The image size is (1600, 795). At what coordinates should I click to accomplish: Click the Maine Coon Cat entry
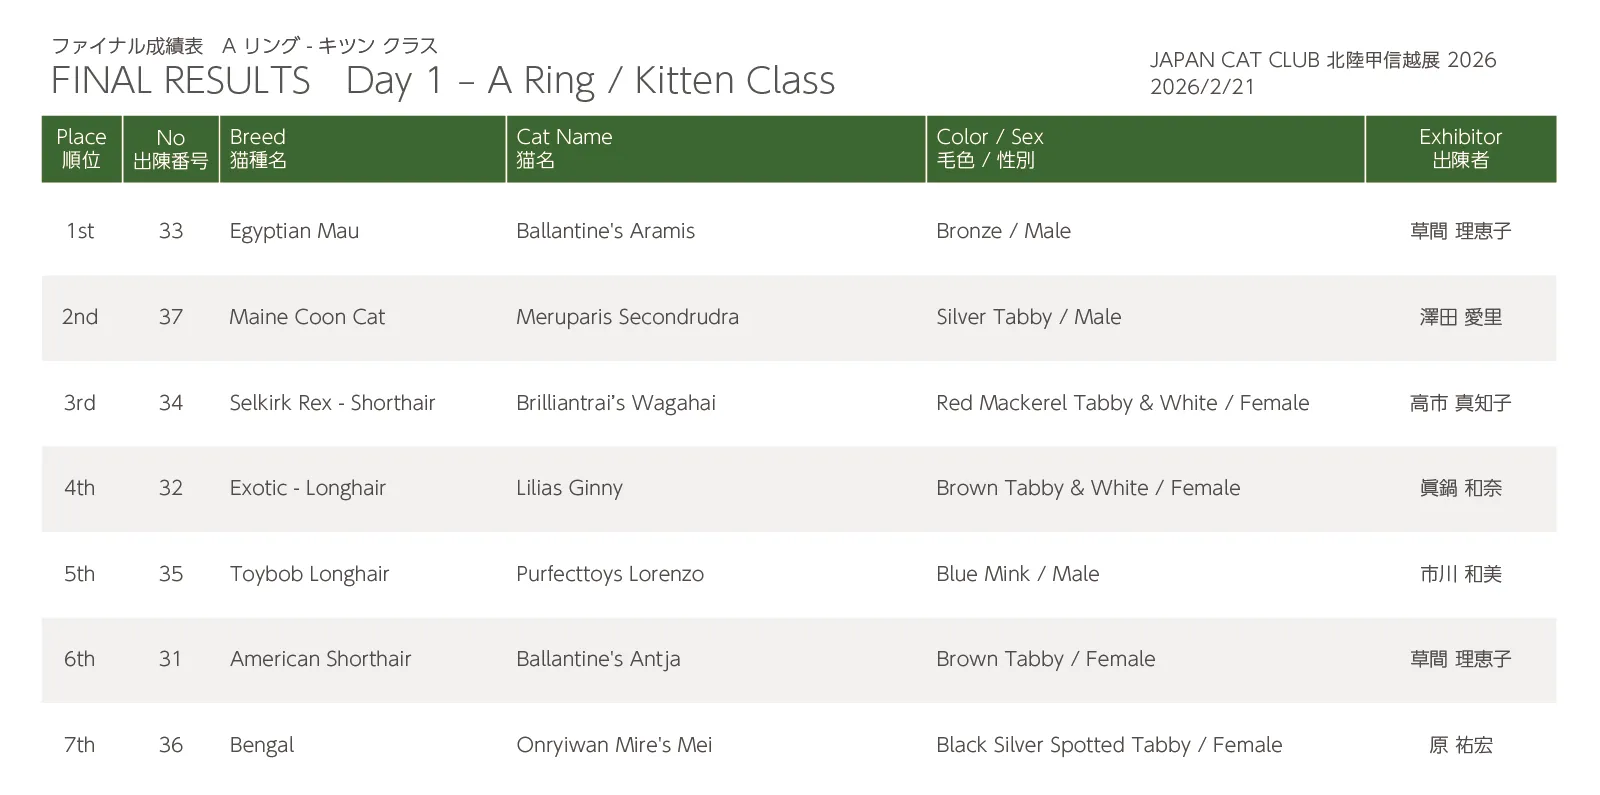pyautogui.click(x=307, y=317)
